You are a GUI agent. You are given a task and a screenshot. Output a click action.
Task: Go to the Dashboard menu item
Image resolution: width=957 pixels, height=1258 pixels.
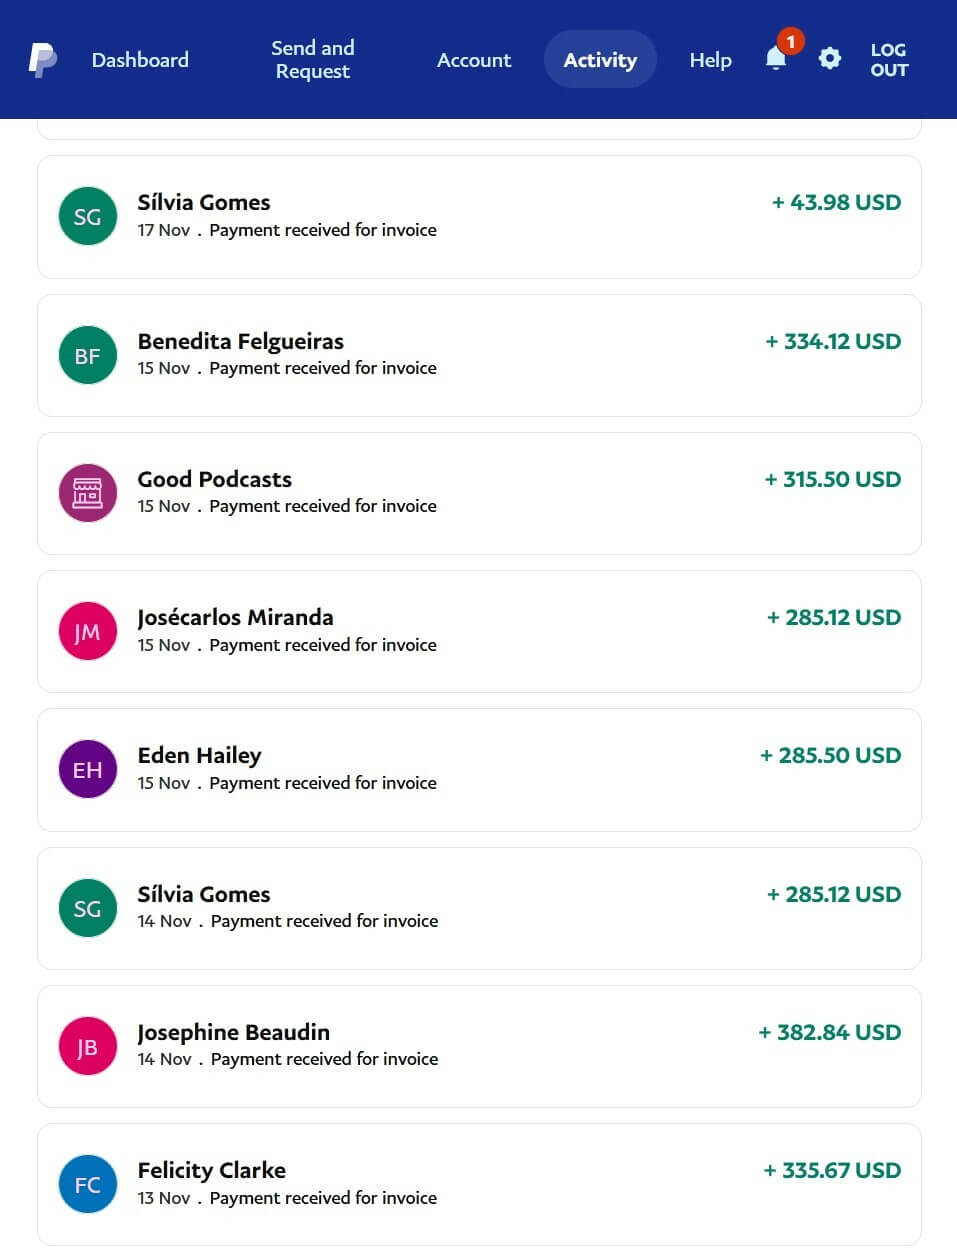[140, 60]
